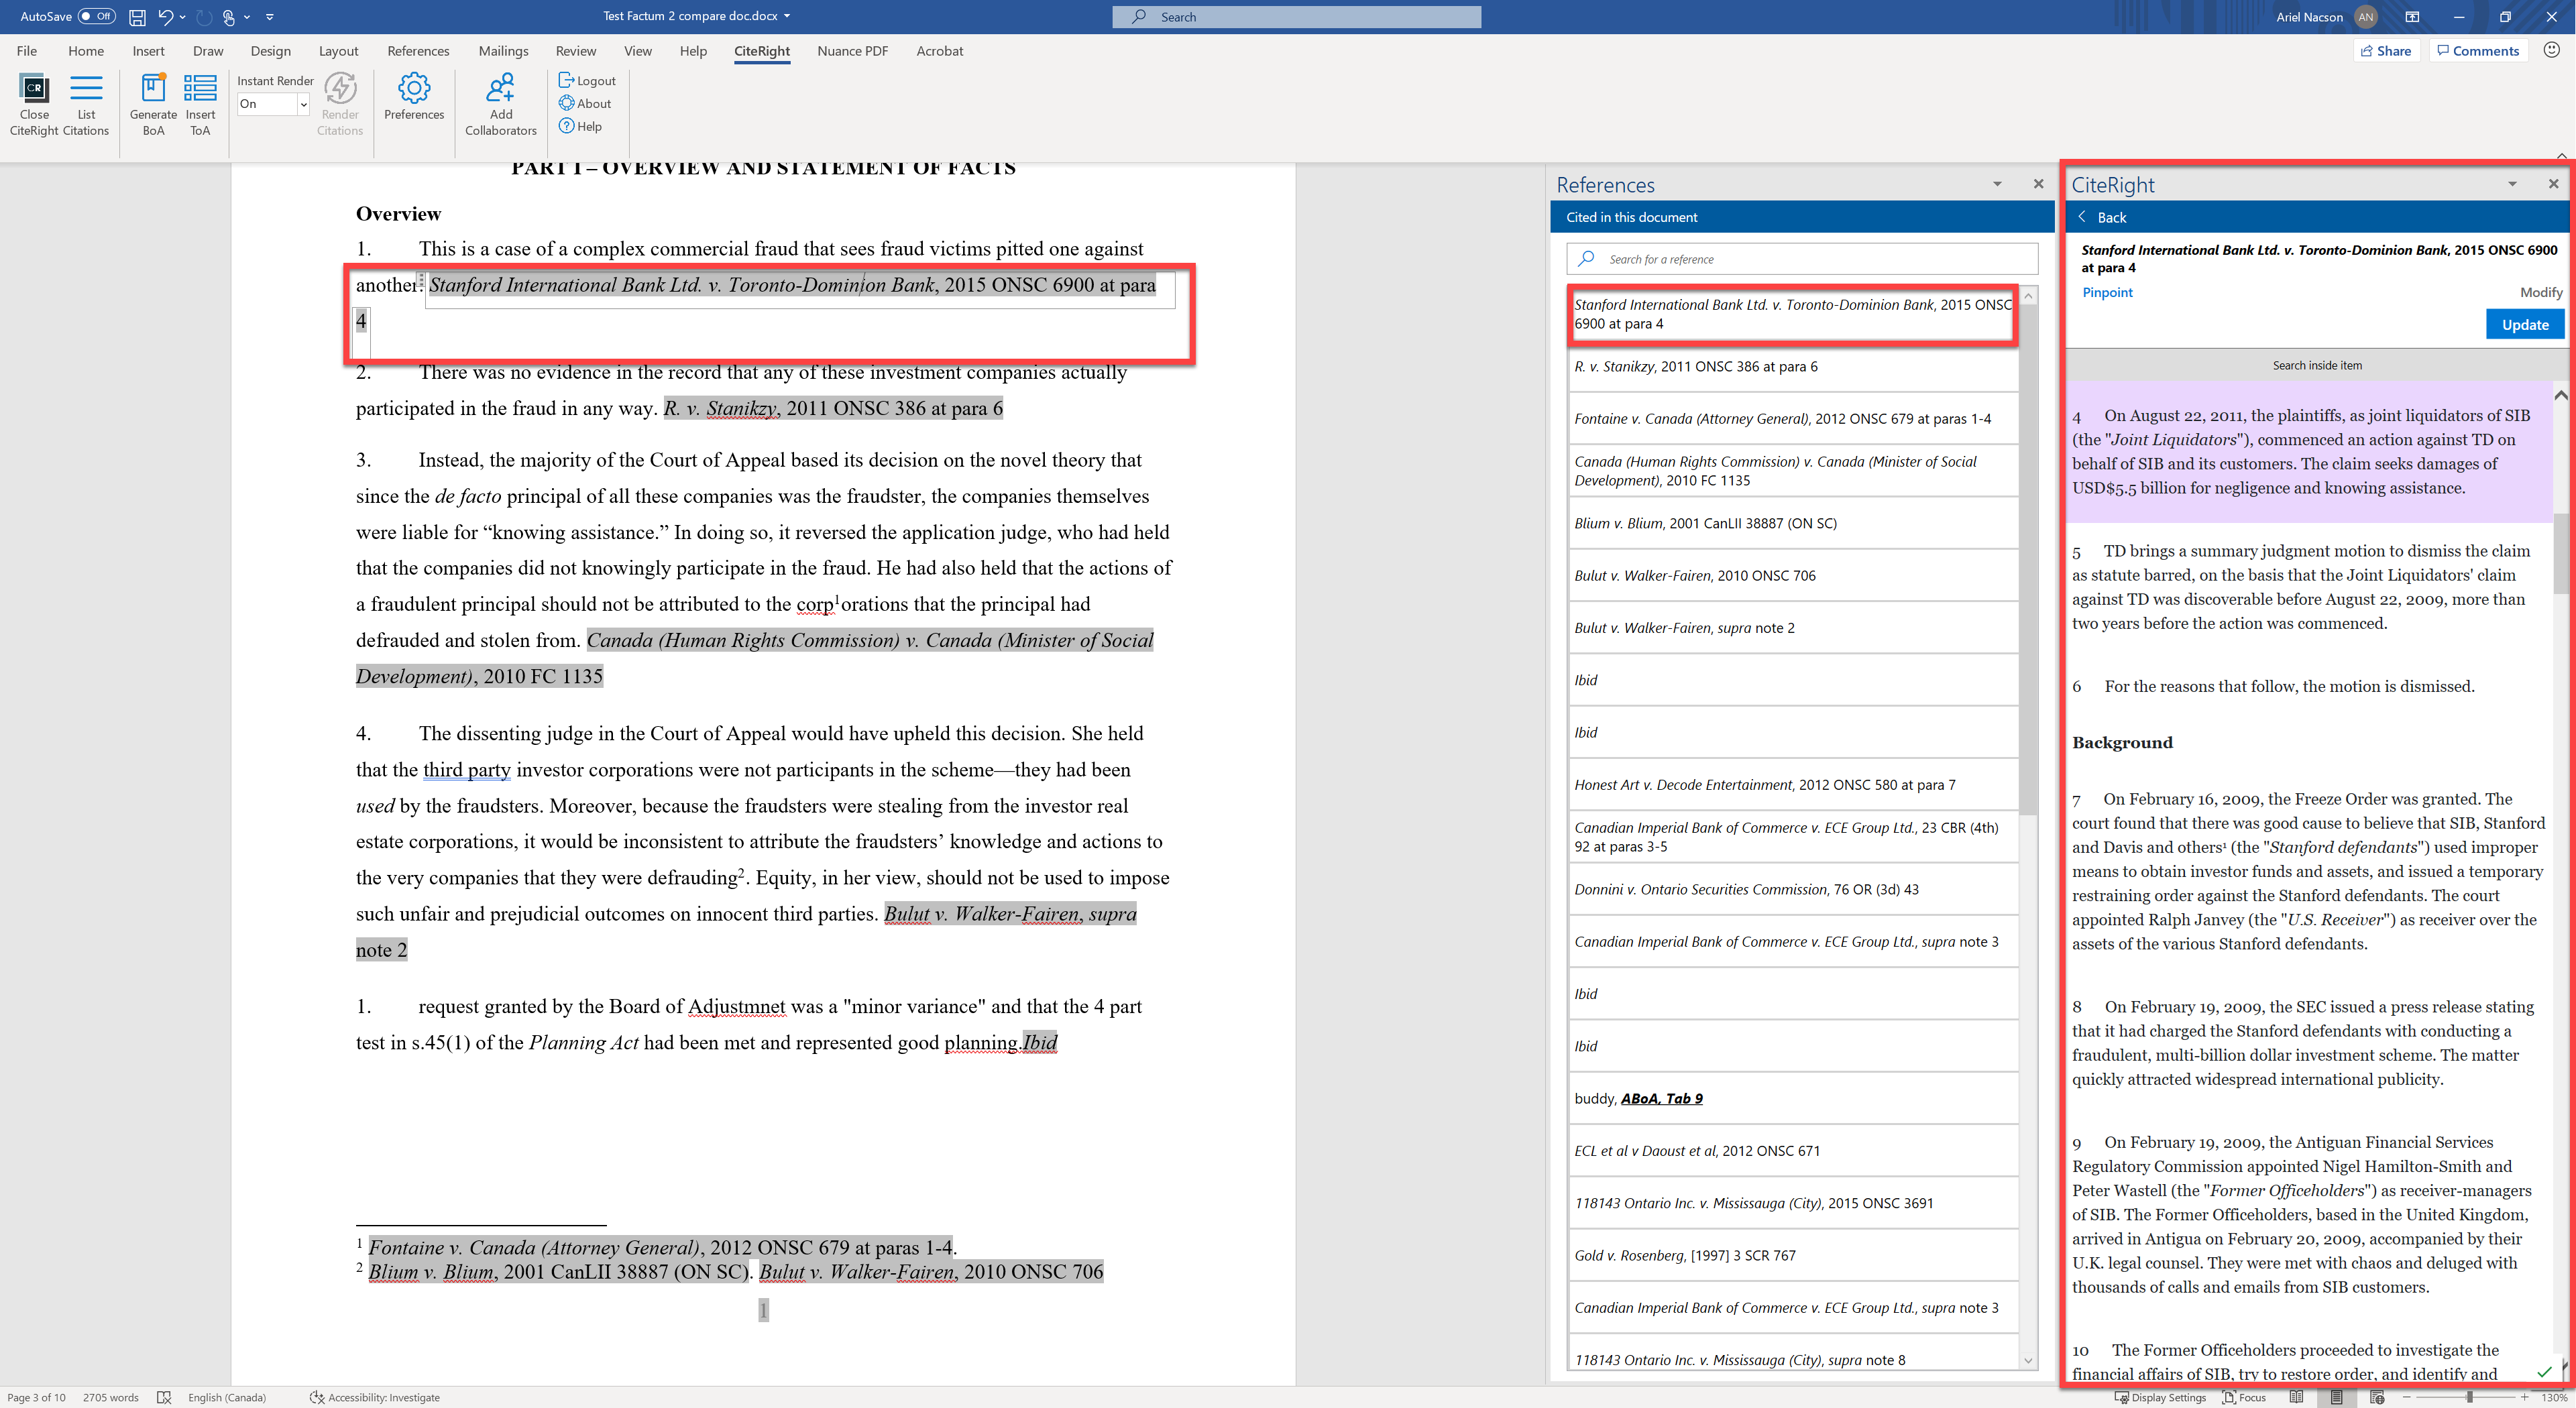
Task: Collapse the ribbon with the chevron
Action: click(x=2561, y=155)
